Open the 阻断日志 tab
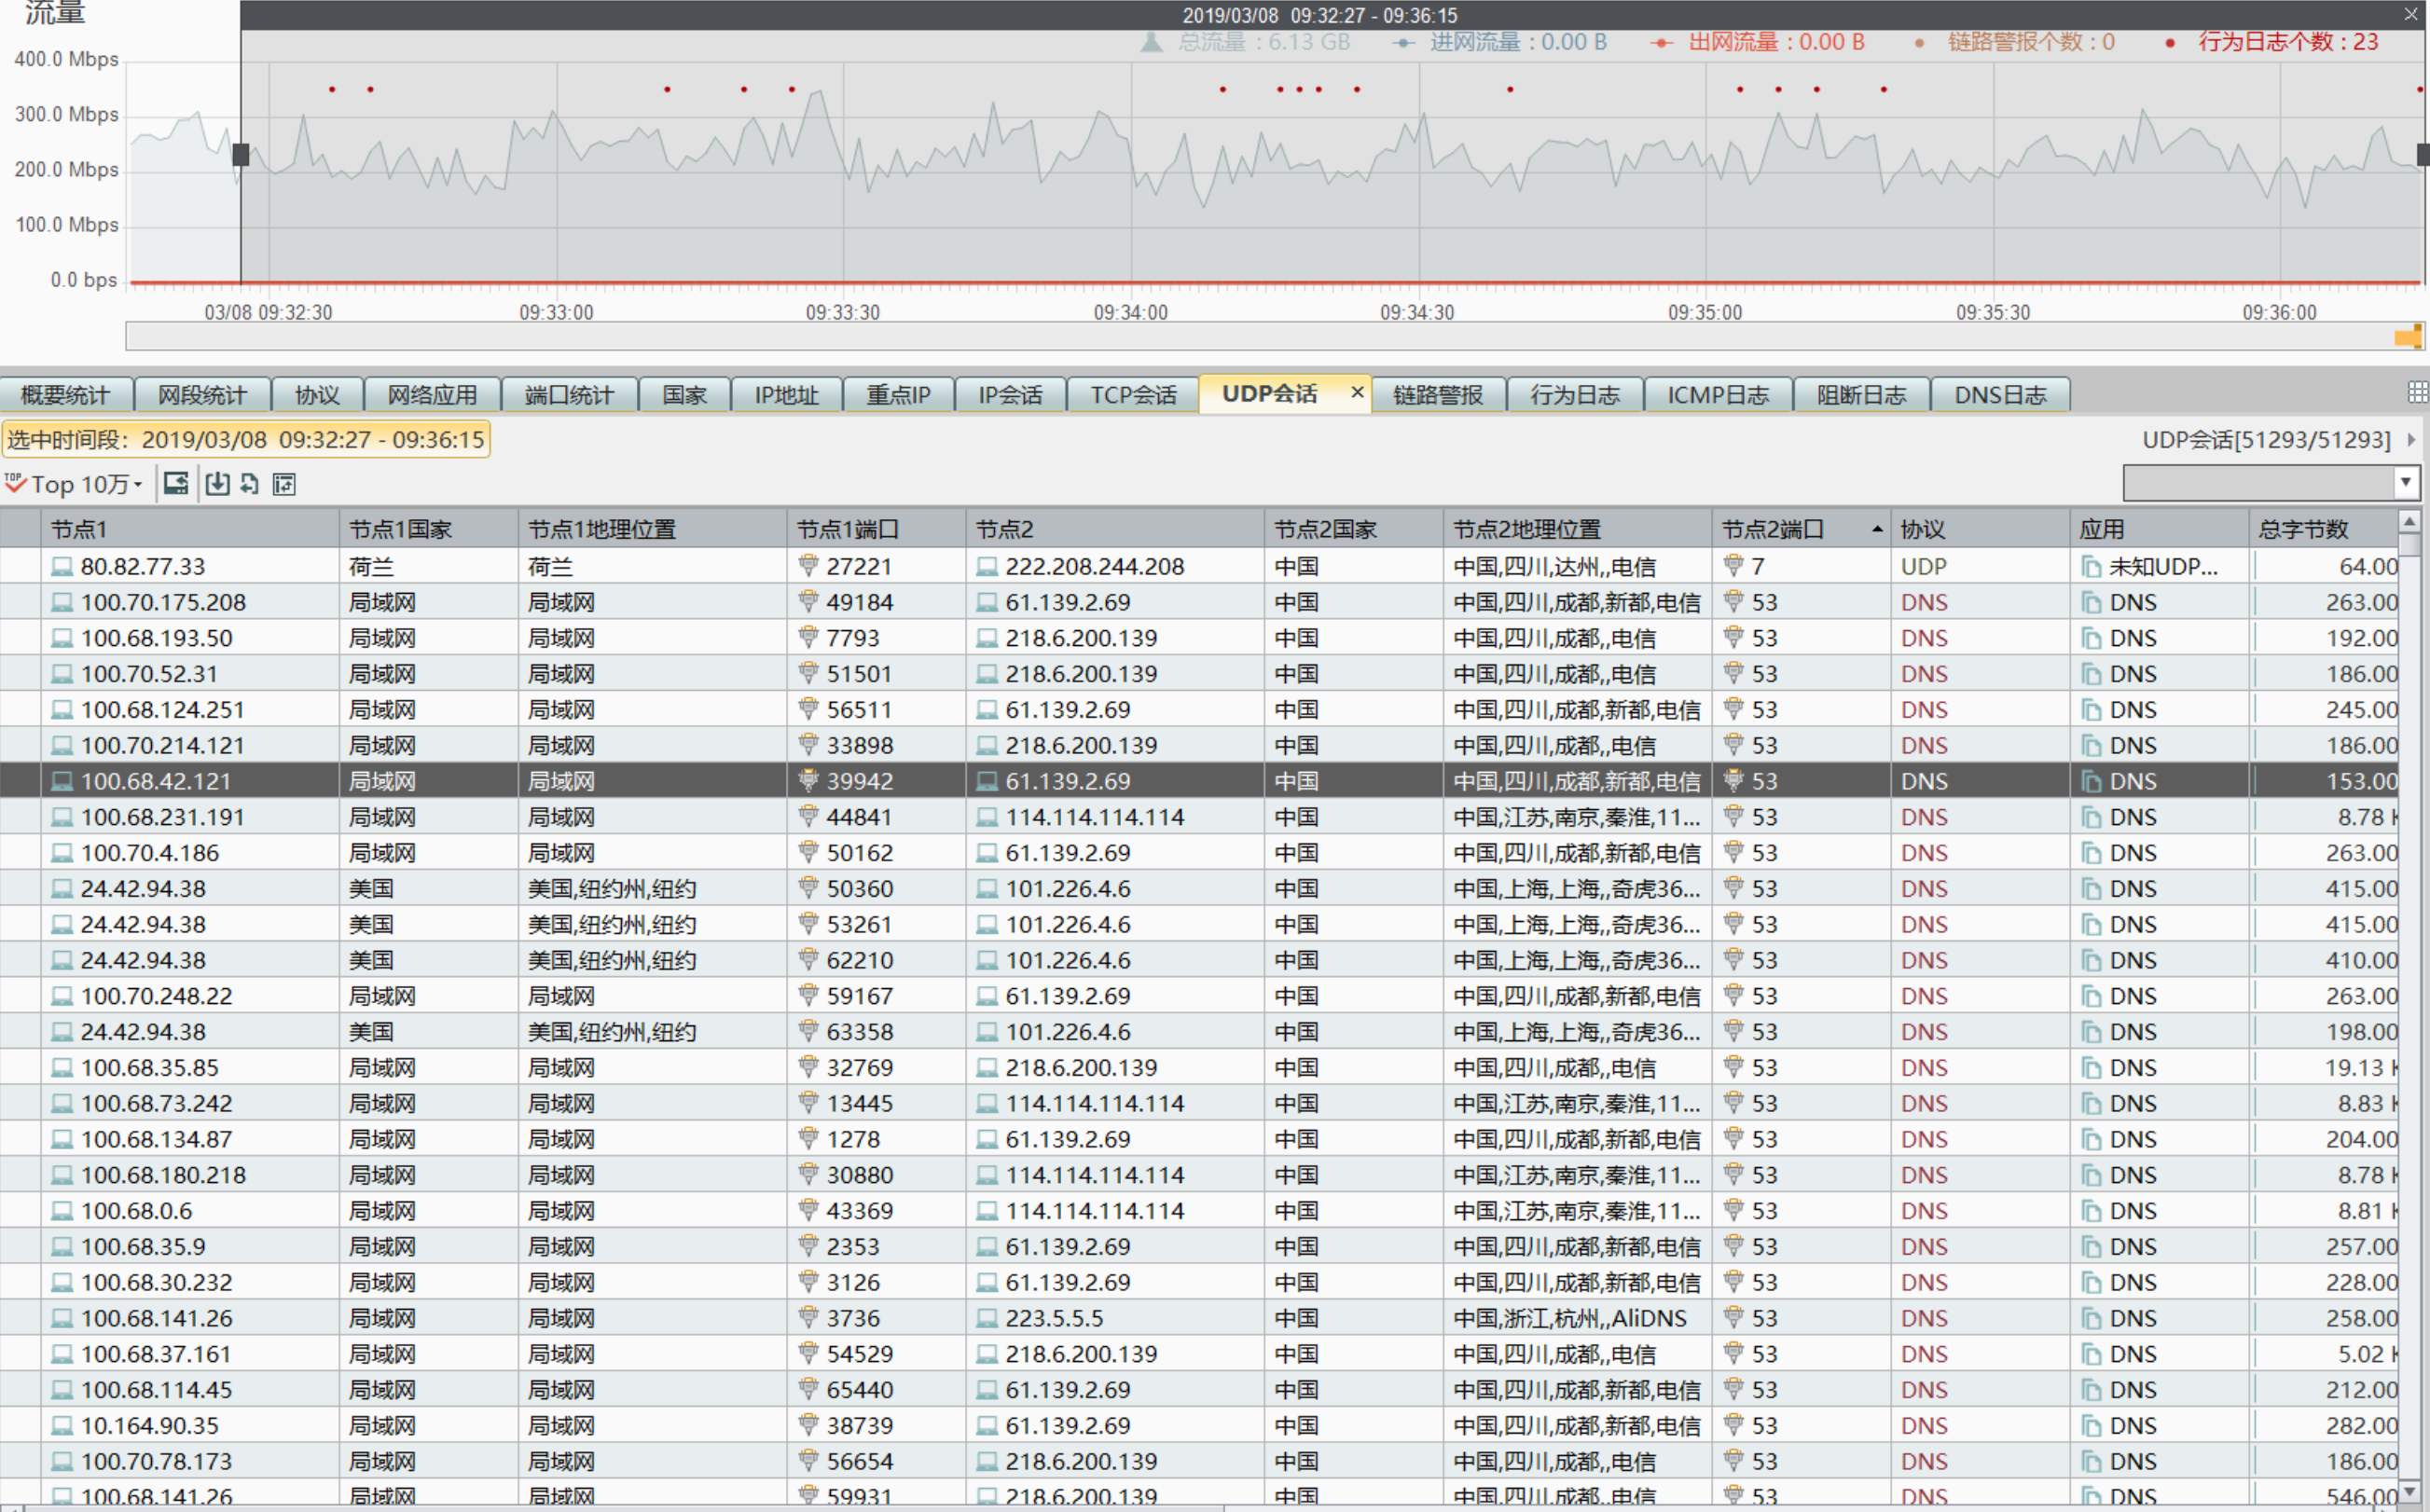 (x=1861, y=395)
